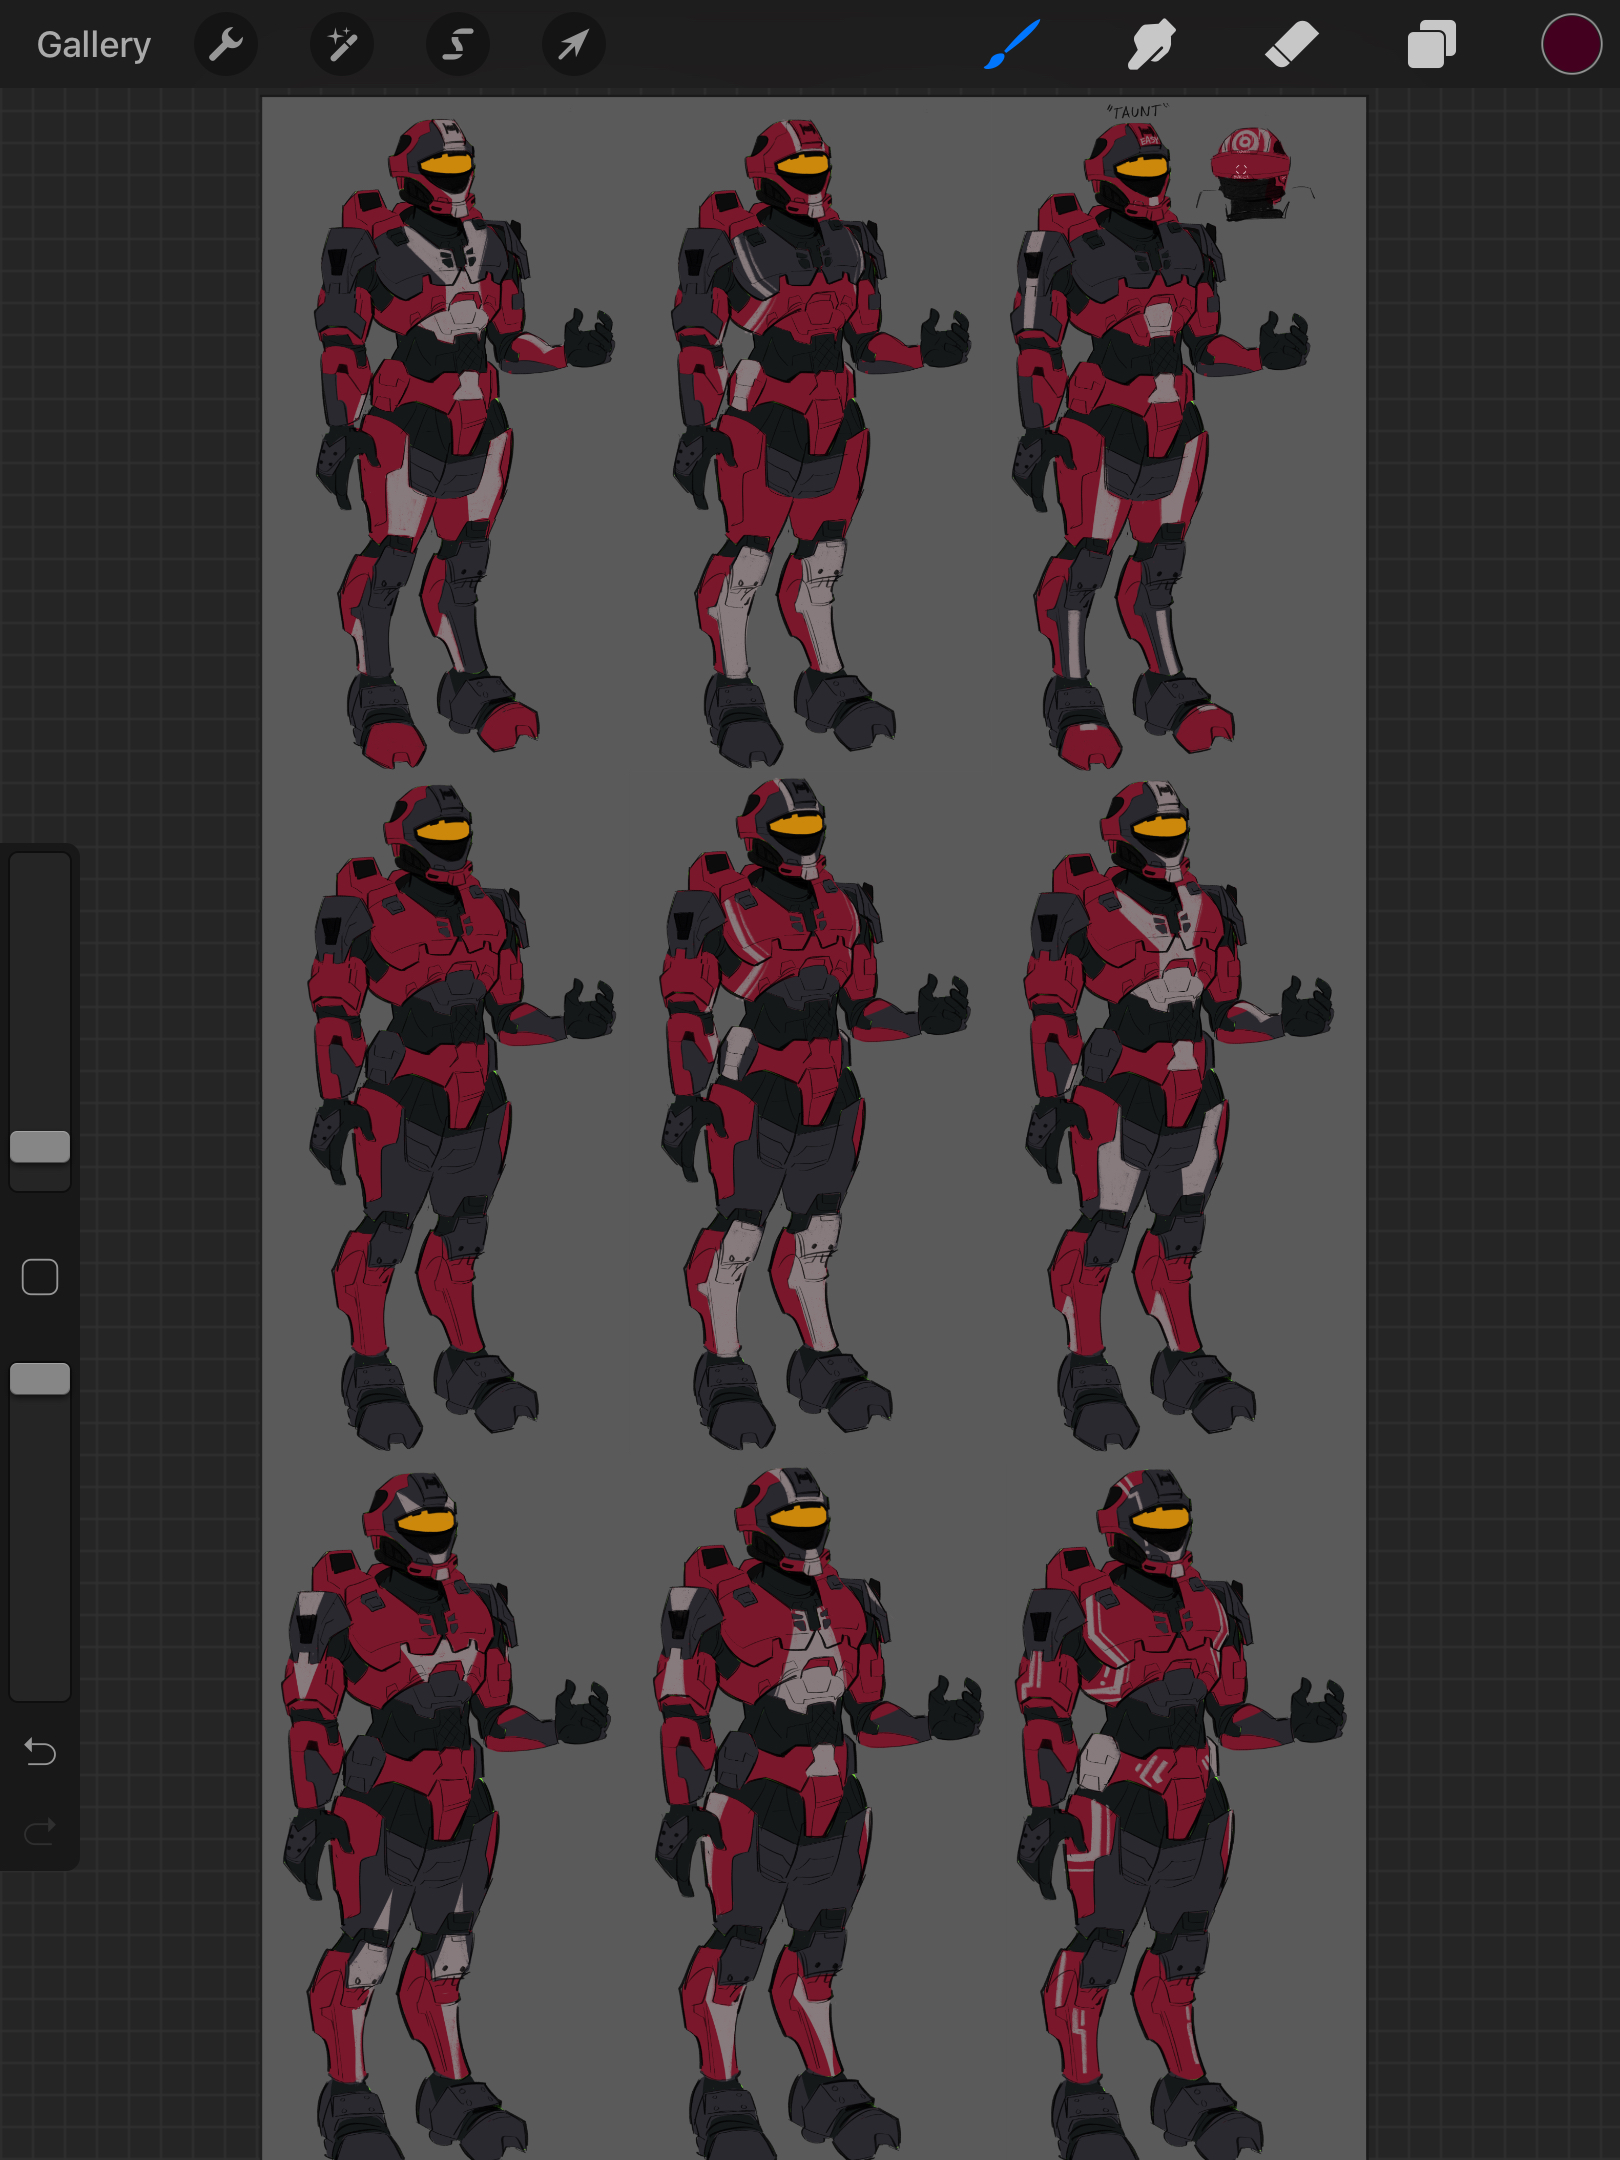Tap the square Modify button in sidebar
The width and height of the screenshot is (1620, 2160).
(40, 1277)
